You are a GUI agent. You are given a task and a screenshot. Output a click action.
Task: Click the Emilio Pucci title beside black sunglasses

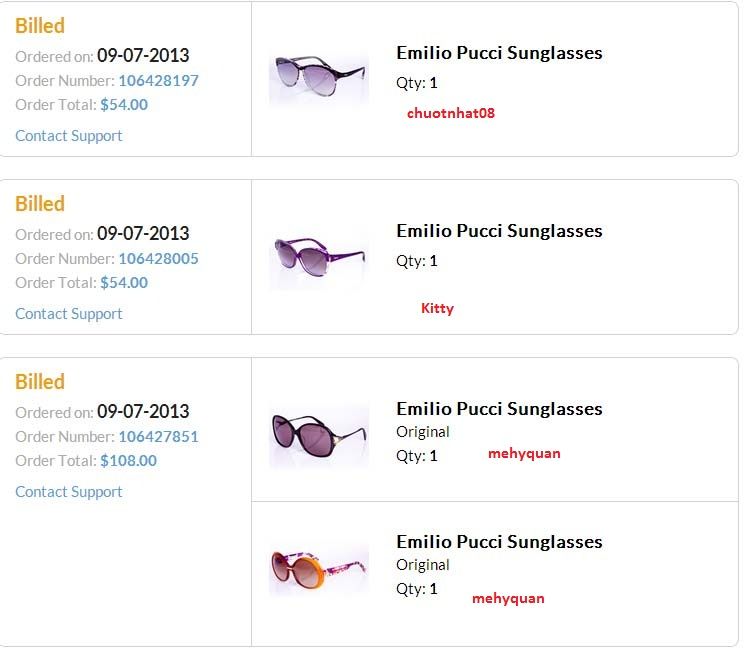click(499, 409)
